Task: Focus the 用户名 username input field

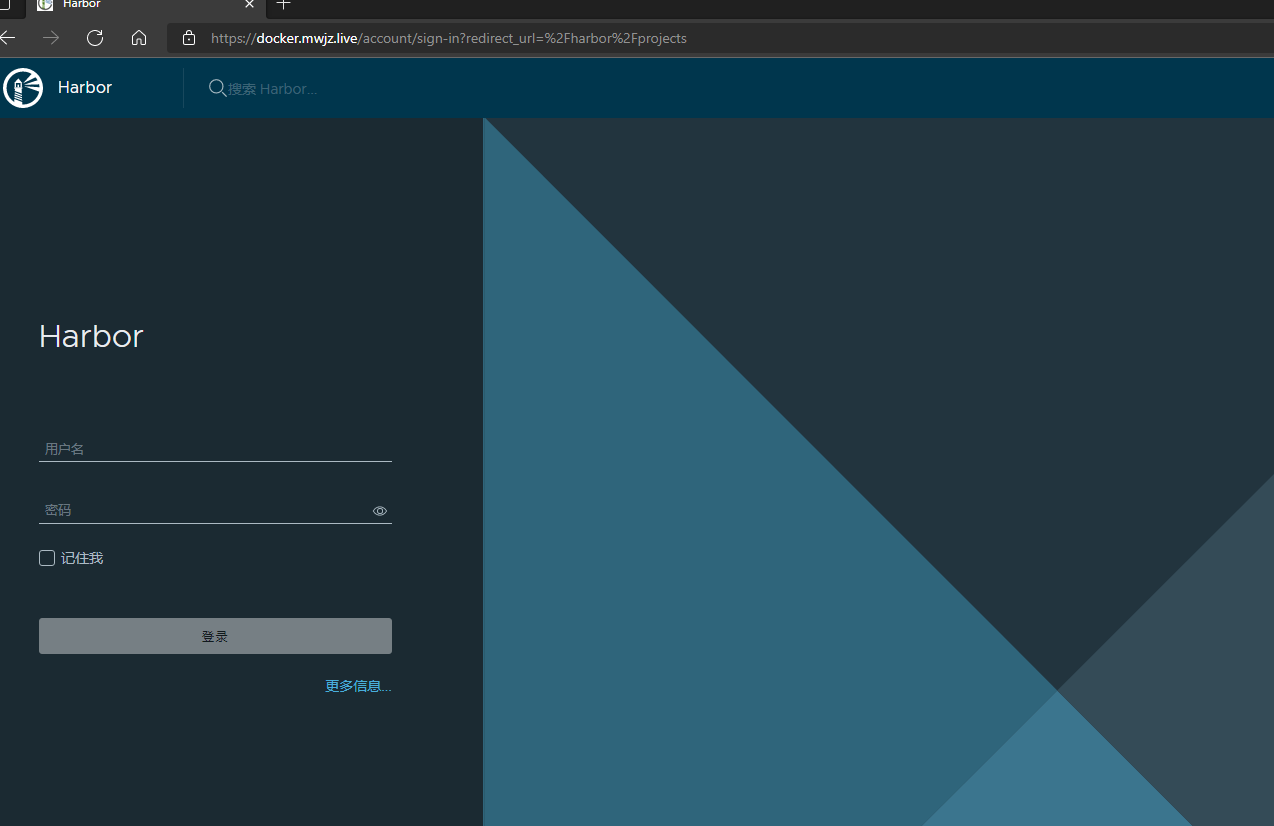Action: 215,449
